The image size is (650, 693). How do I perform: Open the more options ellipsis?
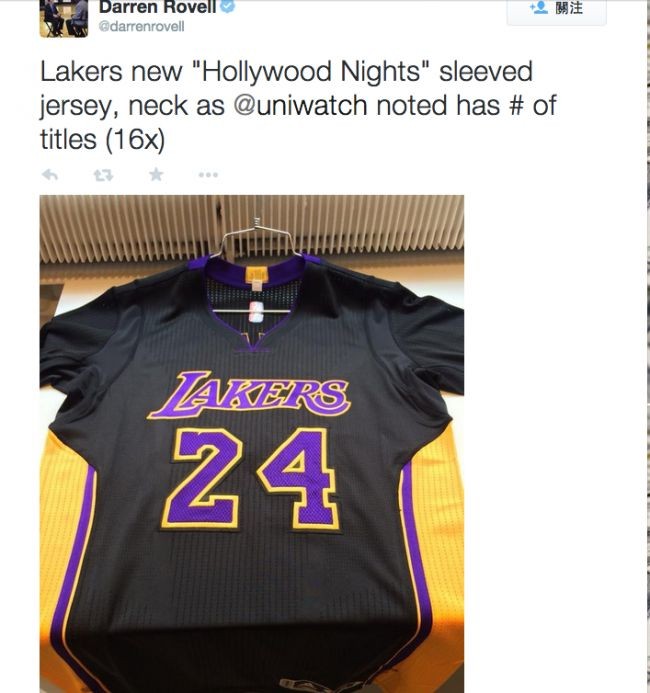click(x=208, y=175)
